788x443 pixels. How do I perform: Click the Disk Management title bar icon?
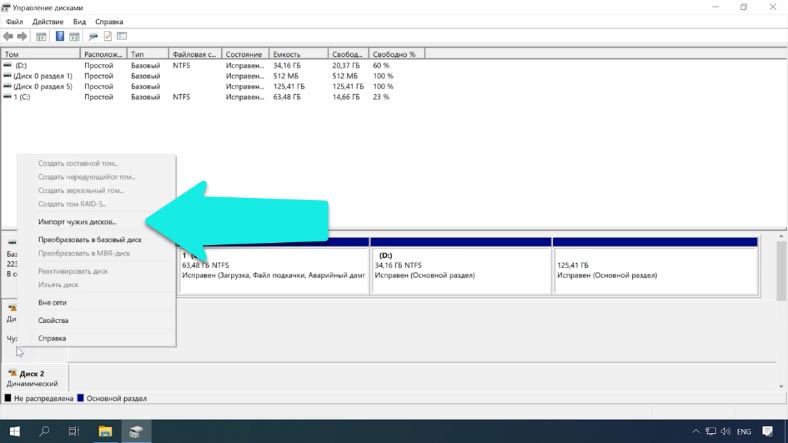click(x=6, y=8)
